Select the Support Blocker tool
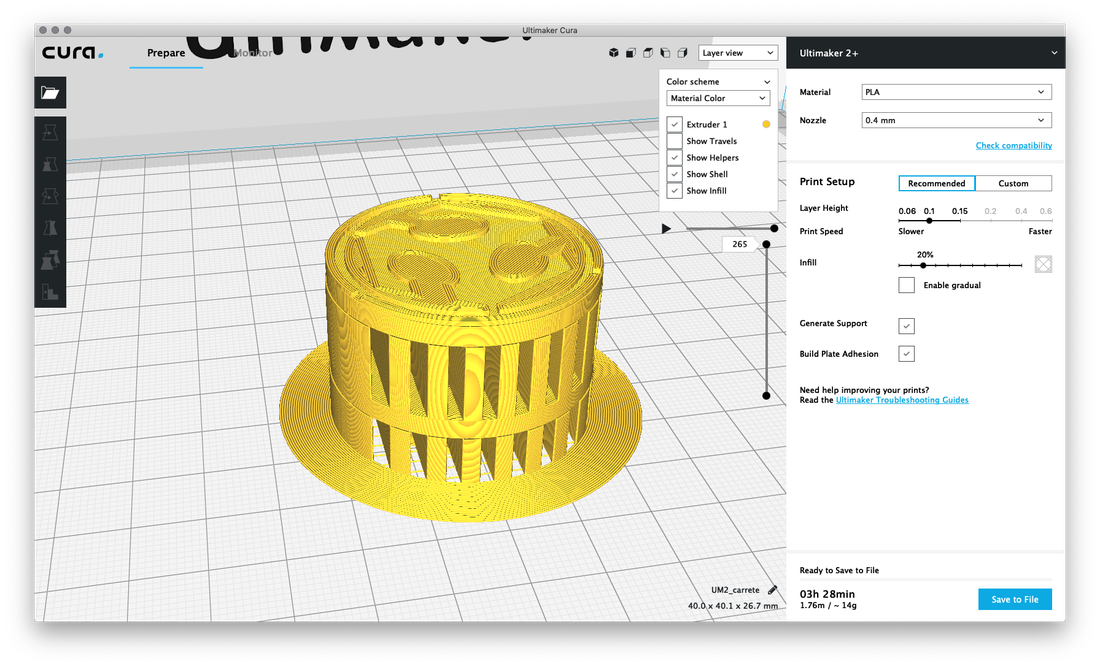The height and width of the screenshot is (667, 1100). (50, 292)
